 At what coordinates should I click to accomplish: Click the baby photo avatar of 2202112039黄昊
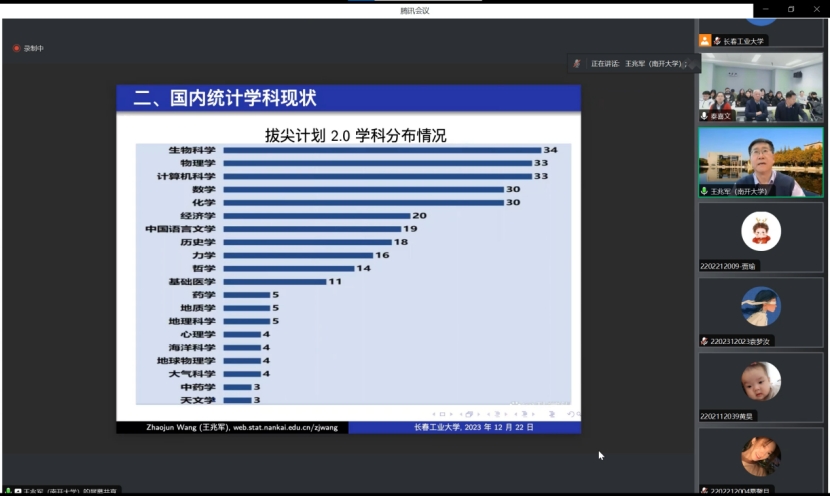pyautogui.click(x=761, y=381)
